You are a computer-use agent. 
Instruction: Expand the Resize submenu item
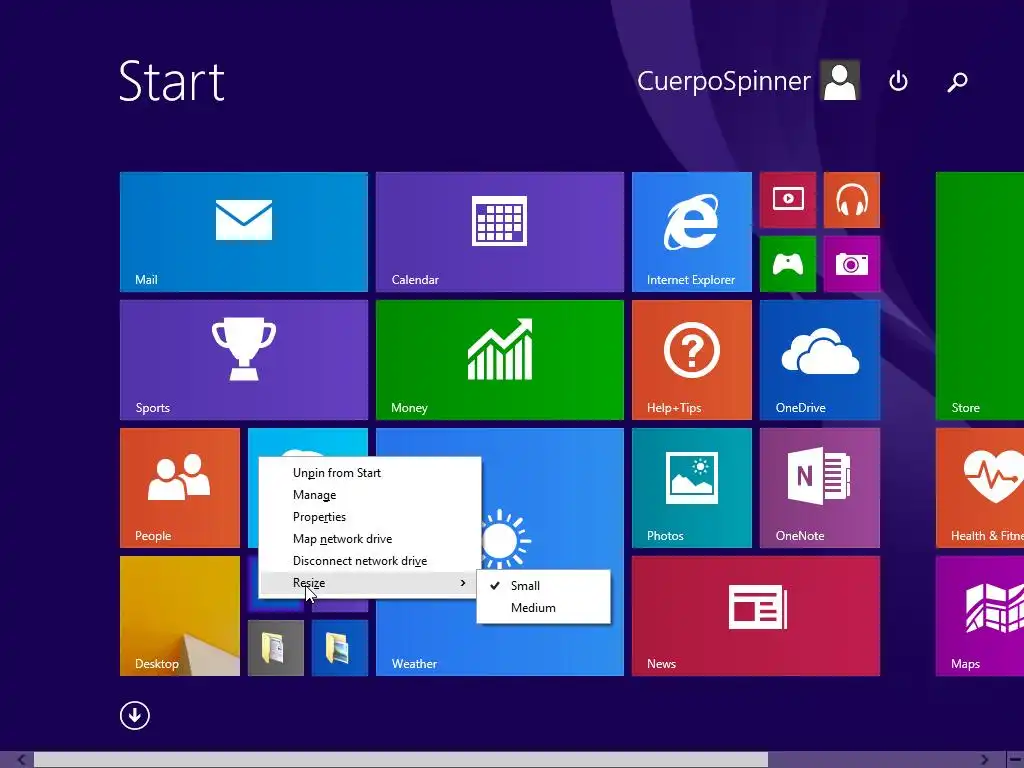370,583
